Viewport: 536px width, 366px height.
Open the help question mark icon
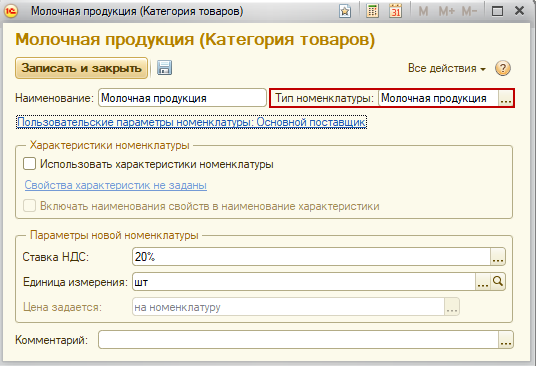pos(502,68)
